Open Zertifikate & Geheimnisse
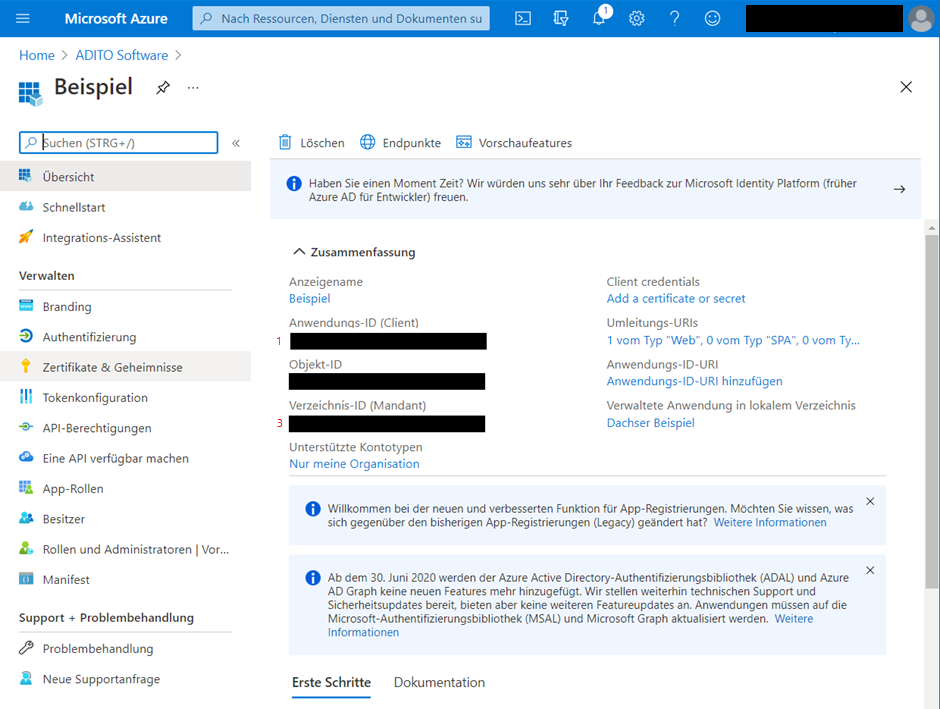 pos(125,367)
